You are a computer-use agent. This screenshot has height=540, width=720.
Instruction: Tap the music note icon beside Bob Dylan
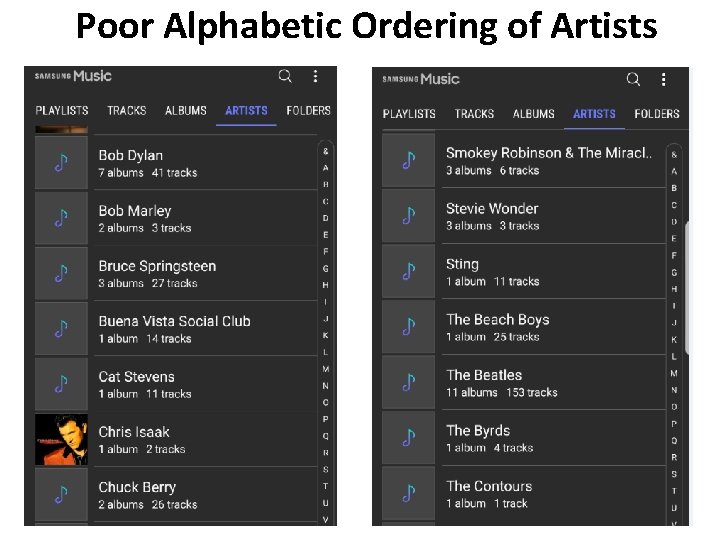click(61, 163)
